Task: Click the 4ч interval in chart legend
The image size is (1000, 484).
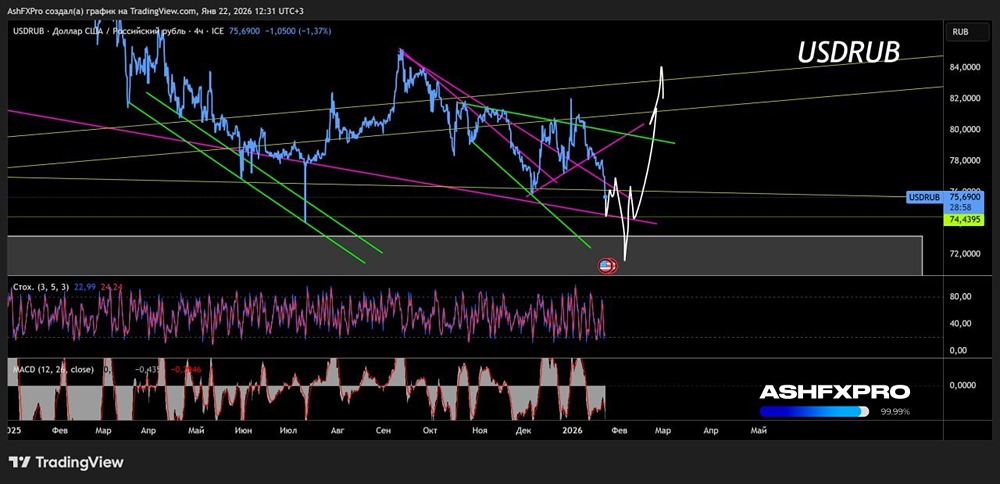Action: click(201, 31)
